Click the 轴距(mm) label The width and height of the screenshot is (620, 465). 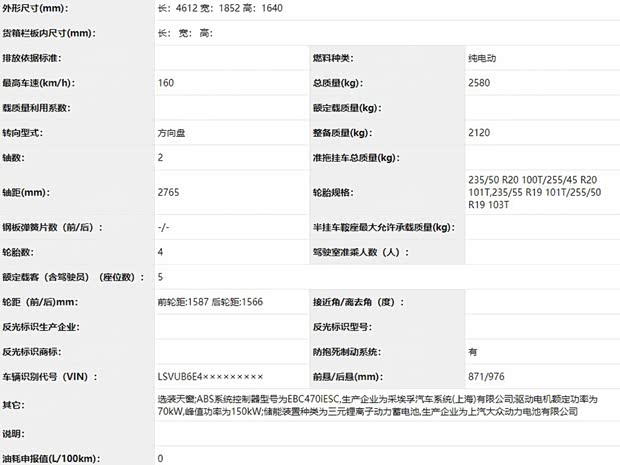(26, 193)
